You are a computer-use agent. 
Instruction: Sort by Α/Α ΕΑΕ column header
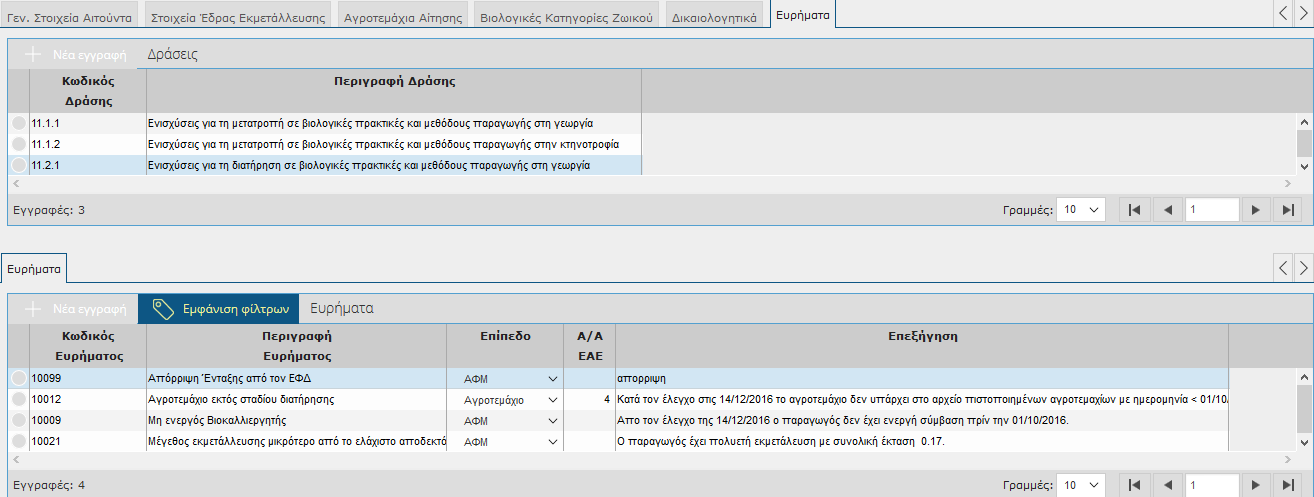(x=590, y=346)
